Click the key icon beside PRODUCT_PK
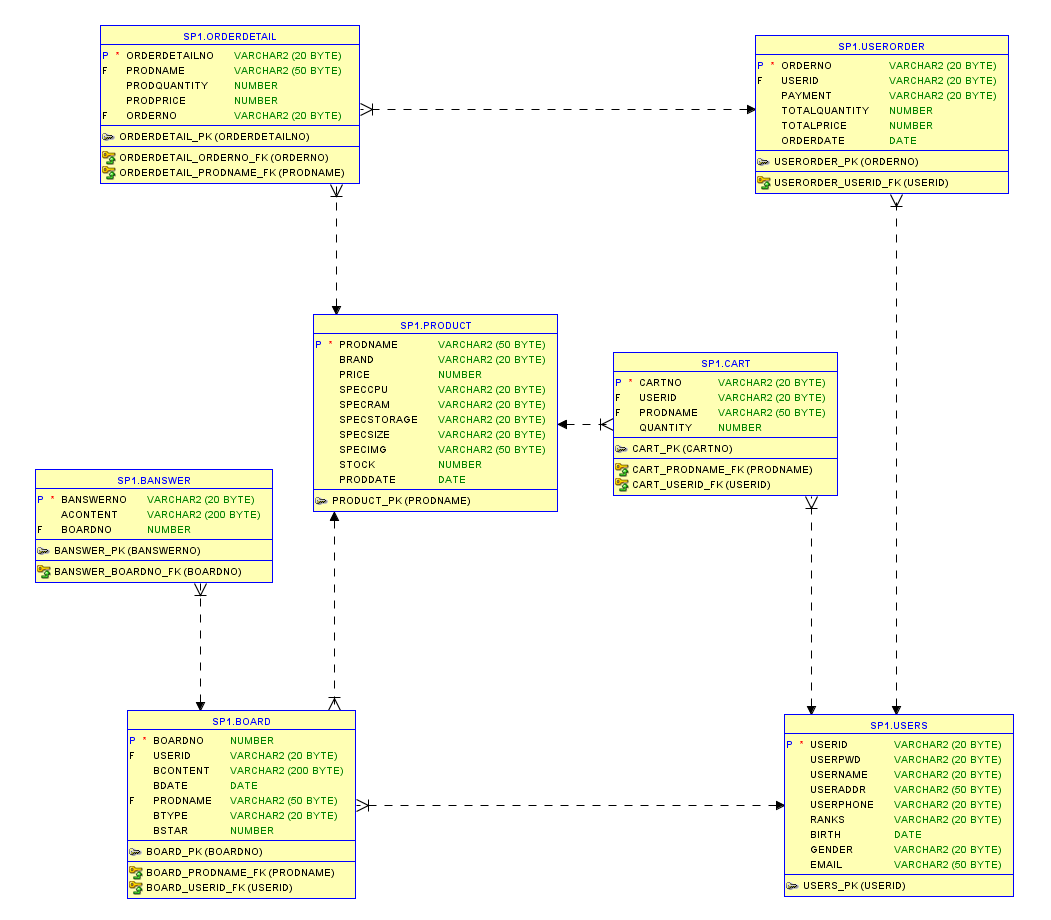This screenshot has width=1051, height=920. pyautogui.click(x=322, y=500)
